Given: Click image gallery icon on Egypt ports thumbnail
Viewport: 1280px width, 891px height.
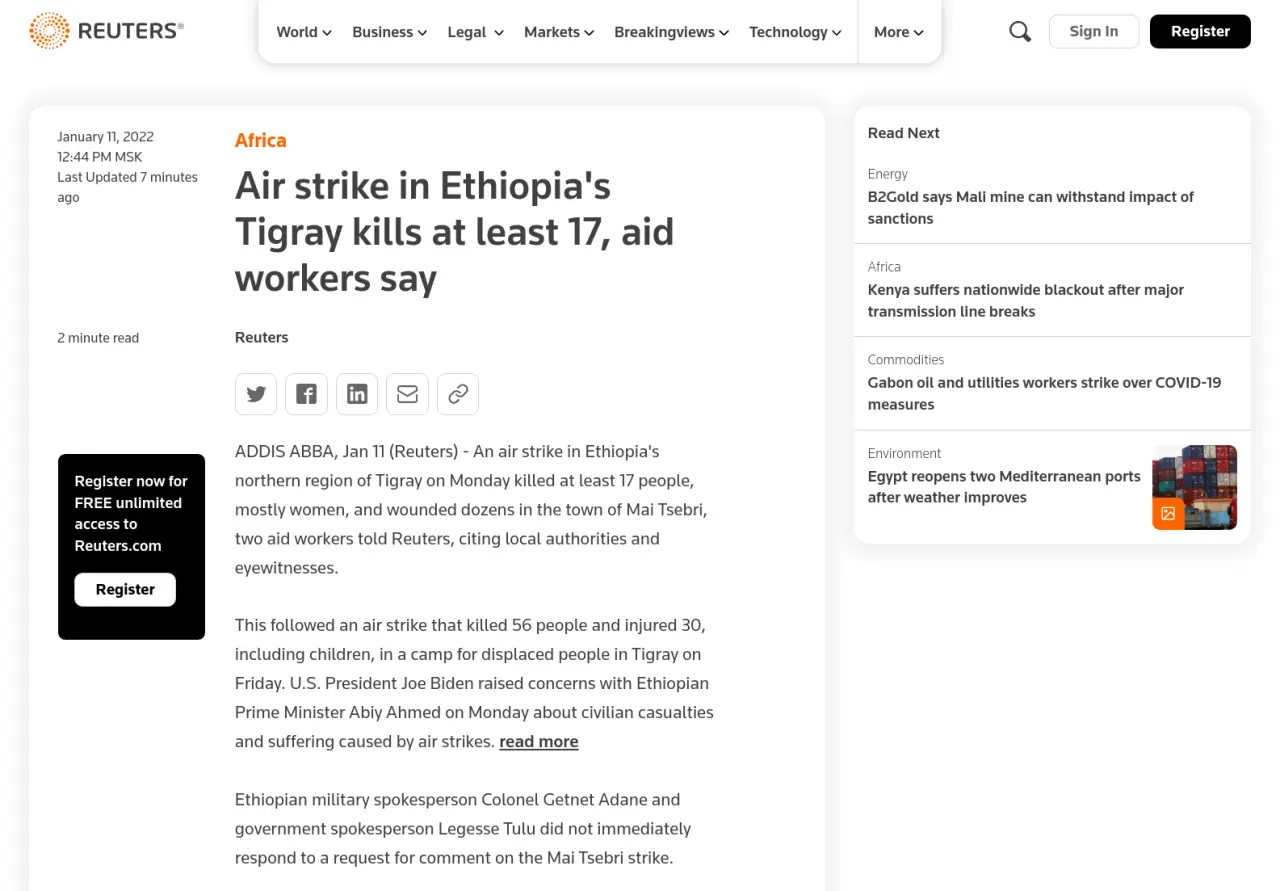Looking at the screenshot, I should point(1168,513).
